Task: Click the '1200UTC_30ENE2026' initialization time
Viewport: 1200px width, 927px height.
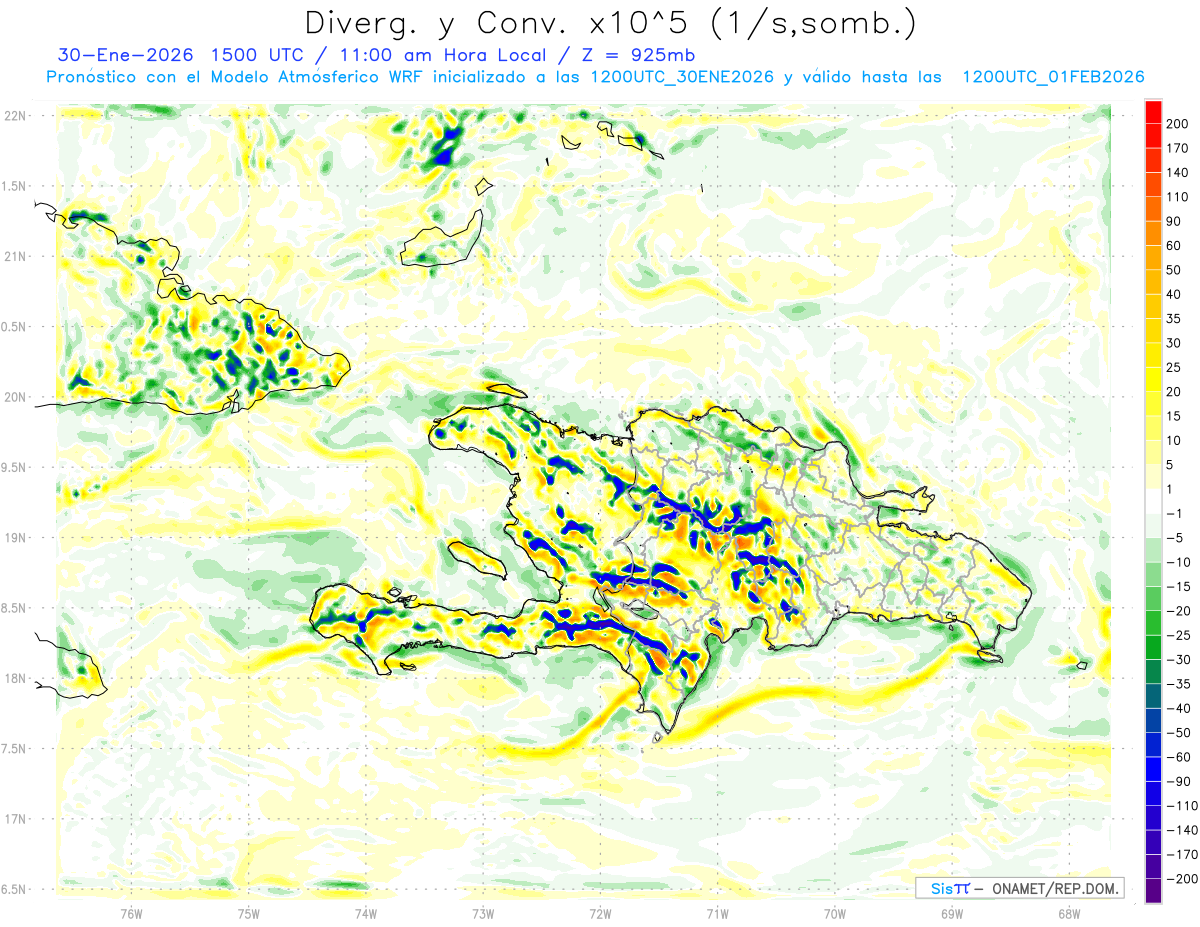Action: click(x=682, y=77)
